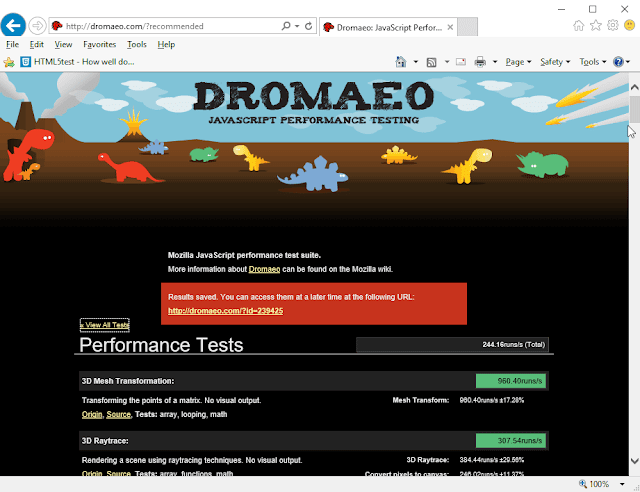Open the address bar autocomplete dropdown arrow
Screen dimensions: 640x492
[297, 26]
